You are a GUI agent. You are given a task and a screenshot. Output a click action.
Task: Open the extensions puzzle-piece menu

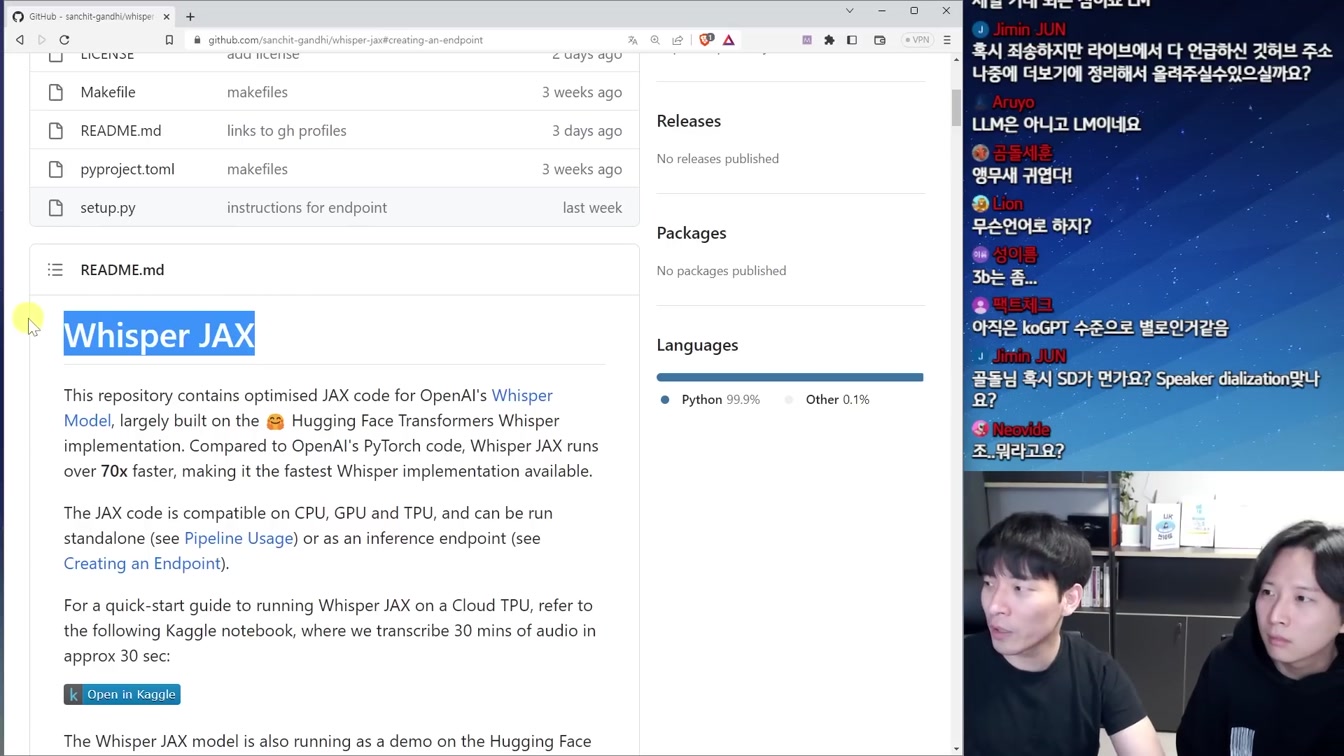pos(829,40)
